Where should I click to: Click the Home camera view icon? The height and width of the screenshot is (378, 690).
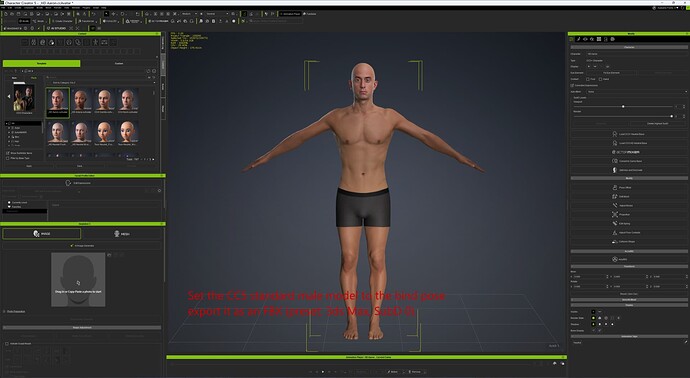point(147,14)
